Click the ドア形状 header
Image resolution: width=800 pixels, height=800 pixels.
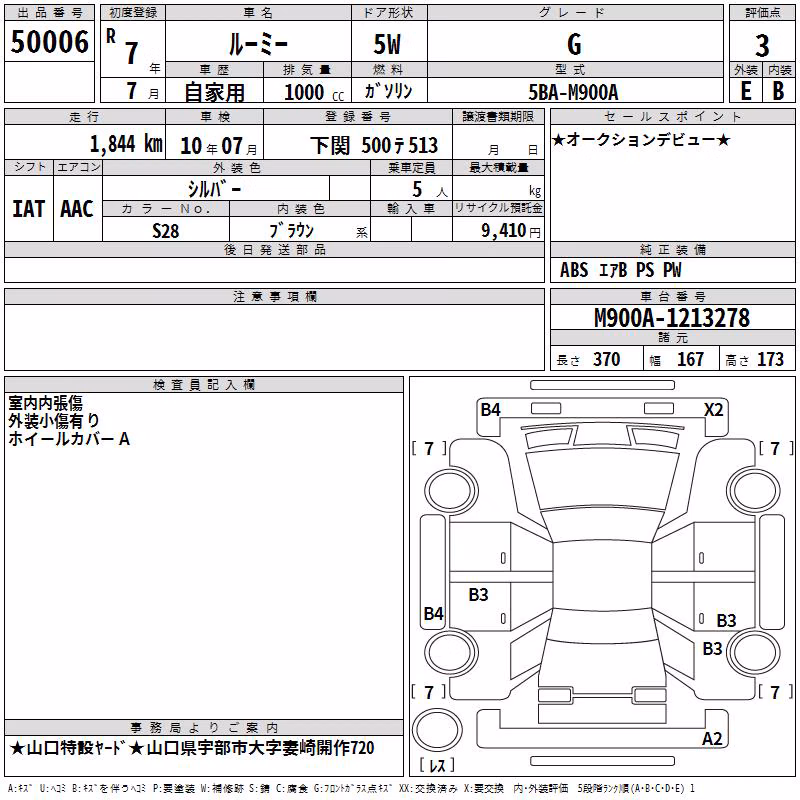(388, 13)
